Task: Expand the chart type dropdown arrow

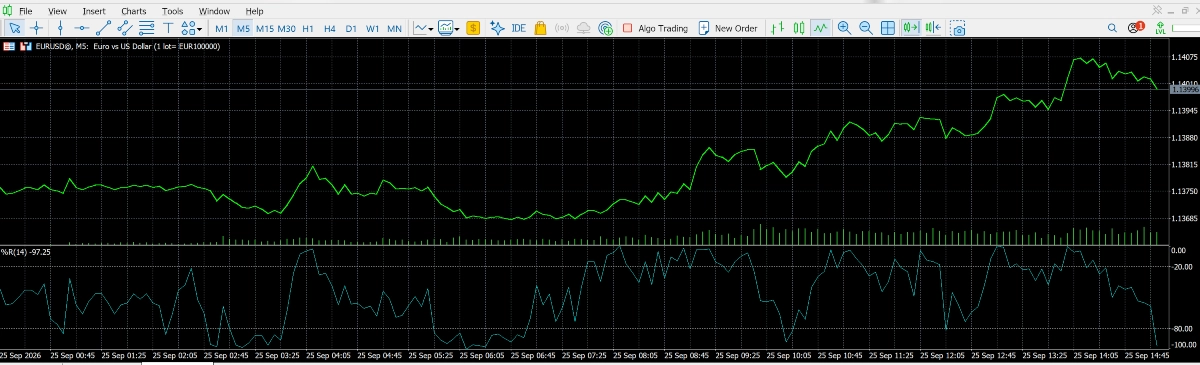Action: [x=431, y=29]
